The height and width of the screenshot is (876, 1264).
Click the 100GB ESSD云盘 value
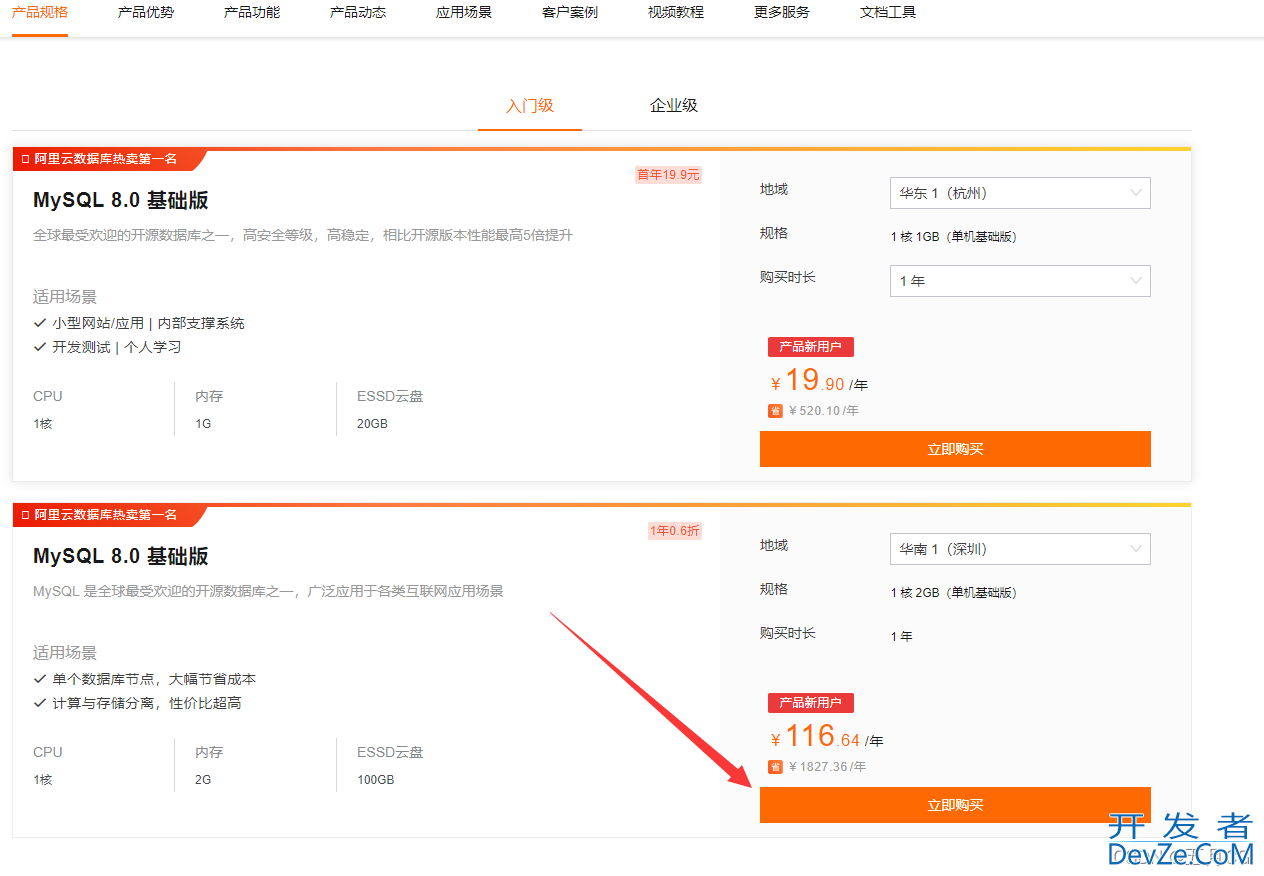(376, 780)
